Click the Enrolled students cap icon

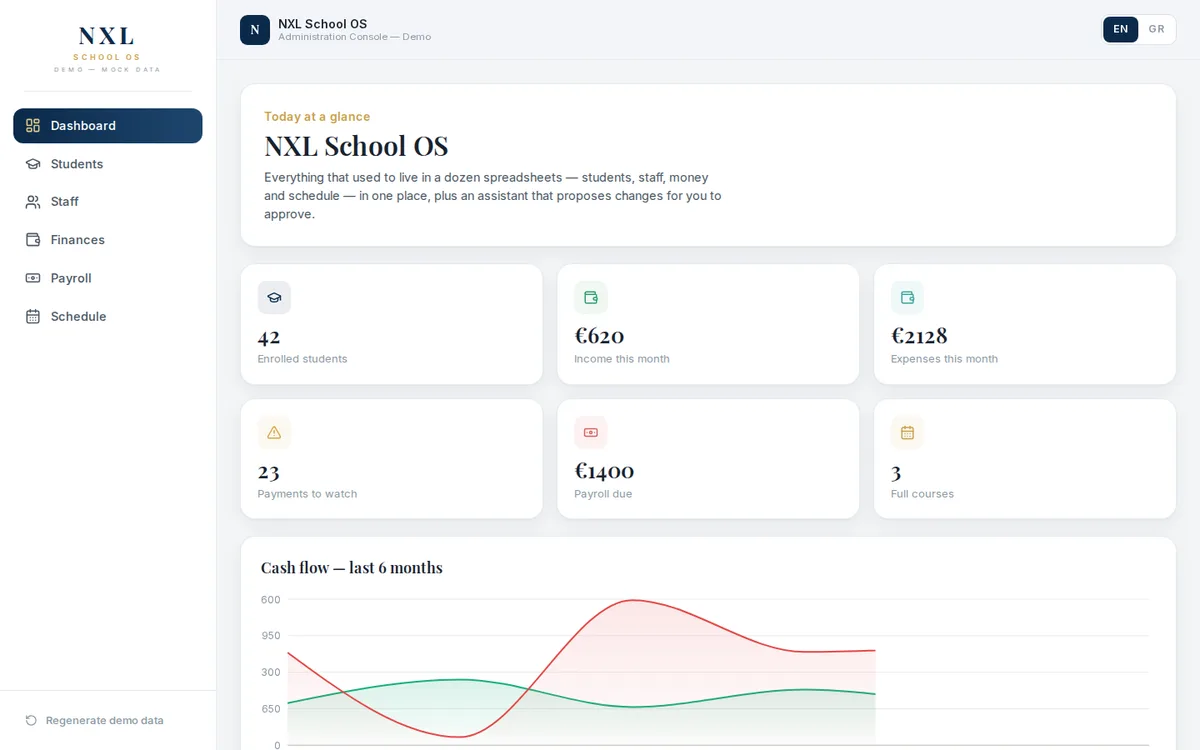(274, 298)
